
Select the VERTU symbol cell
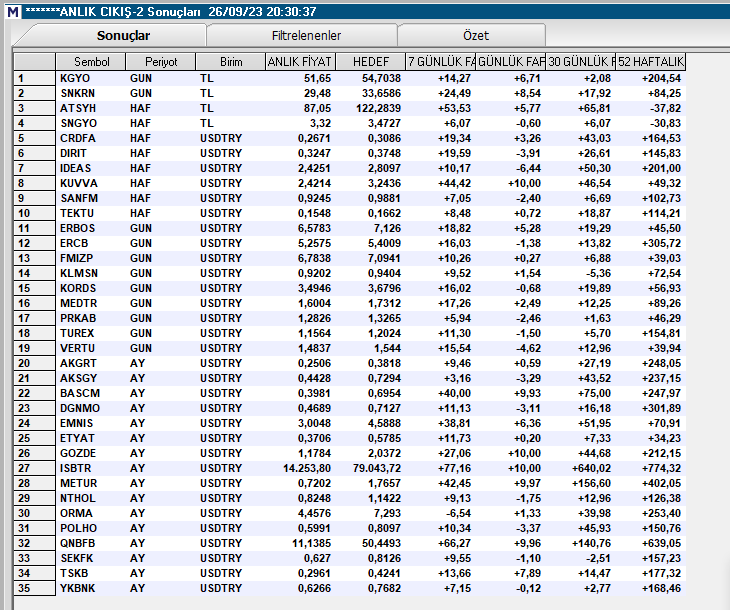[91, 348]
